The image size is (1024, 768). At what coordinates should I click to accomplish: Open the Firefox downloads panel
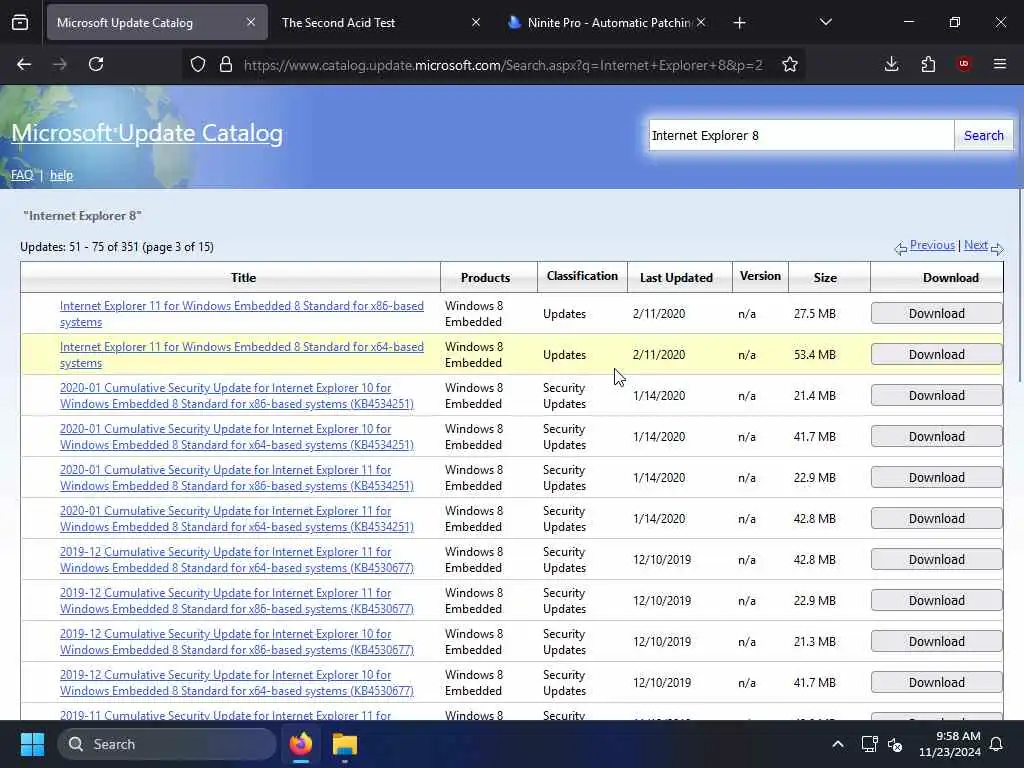pyautogui.click(x=891, y=64)
